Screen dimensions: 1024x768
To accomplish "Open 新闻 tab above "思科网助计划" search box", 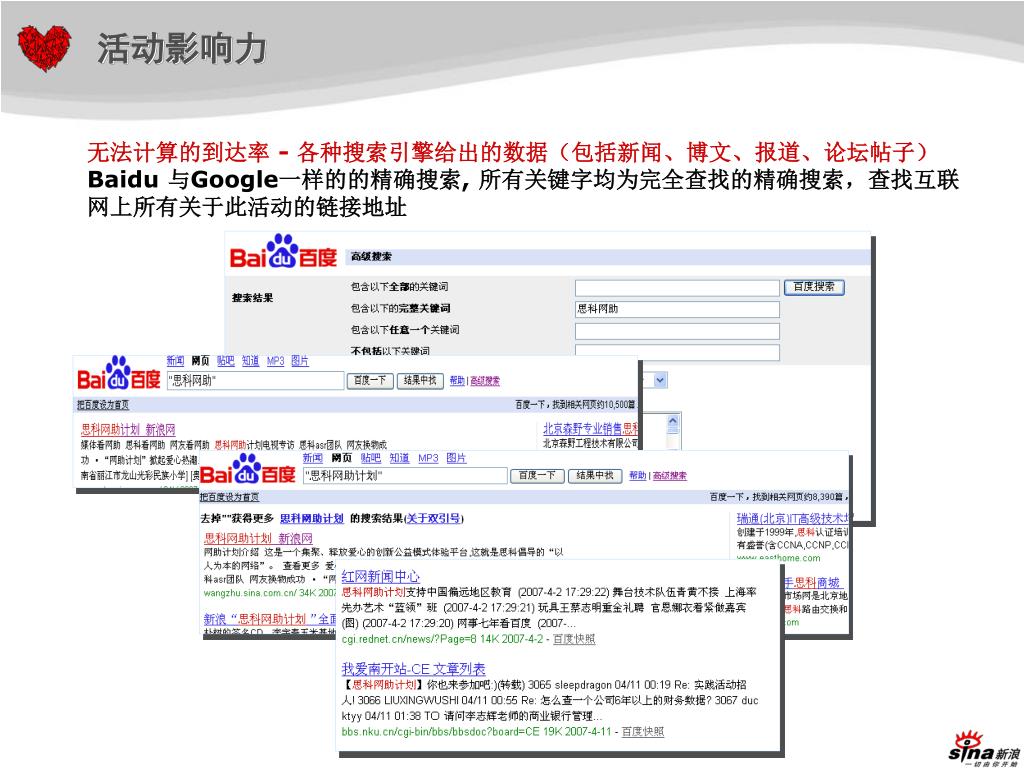I will 313,458.
